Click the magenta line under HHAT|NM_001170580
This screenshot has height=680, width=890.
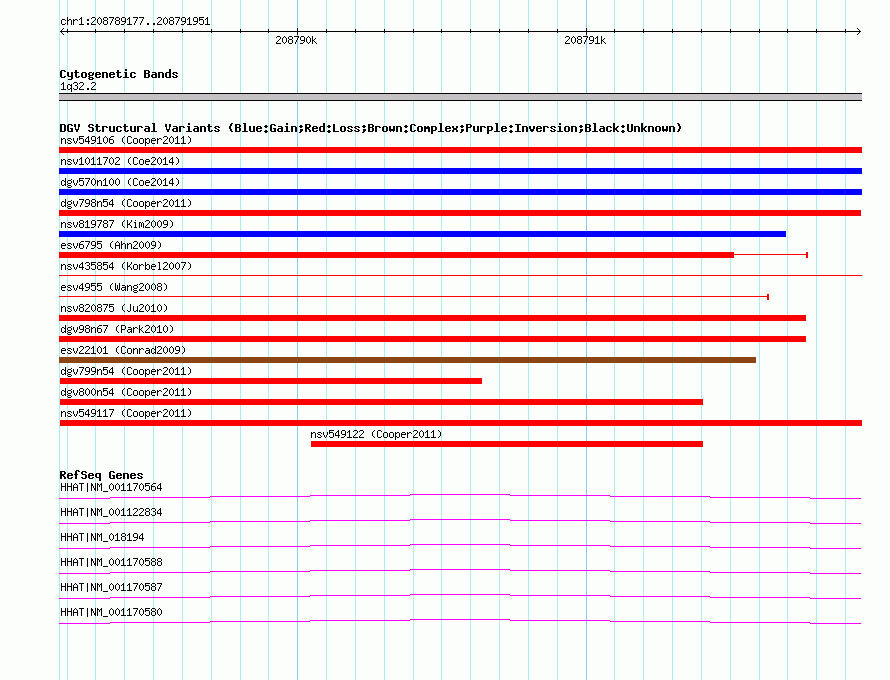[x=460, y=622]
